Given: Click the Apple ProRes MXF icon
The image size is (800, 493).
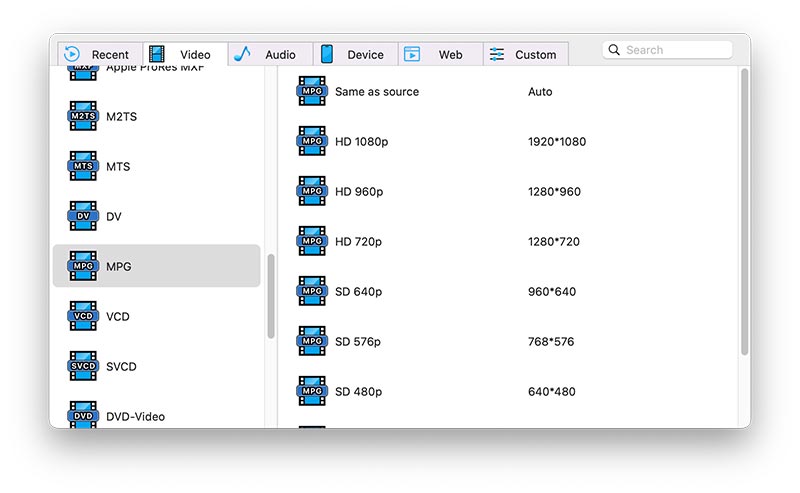Looking at the screenshot, I should [x=83, y=73].
